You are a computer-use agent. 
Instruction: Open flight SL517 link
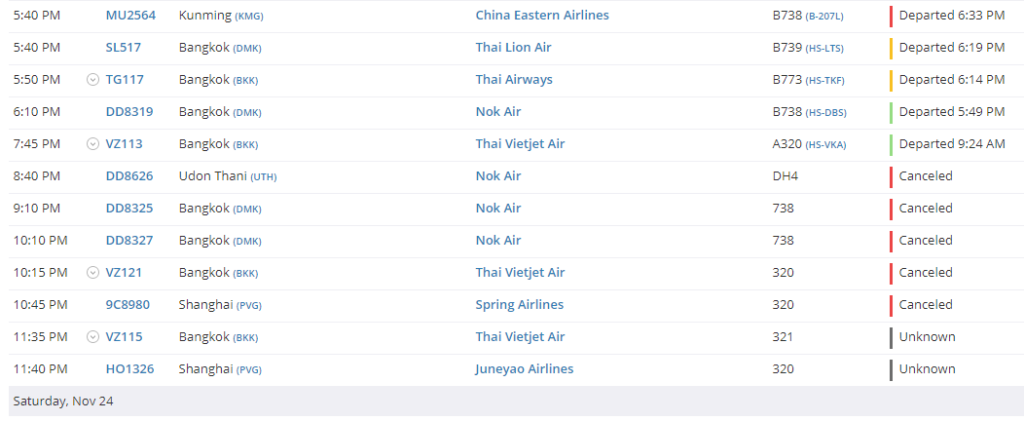click(123, 47)
